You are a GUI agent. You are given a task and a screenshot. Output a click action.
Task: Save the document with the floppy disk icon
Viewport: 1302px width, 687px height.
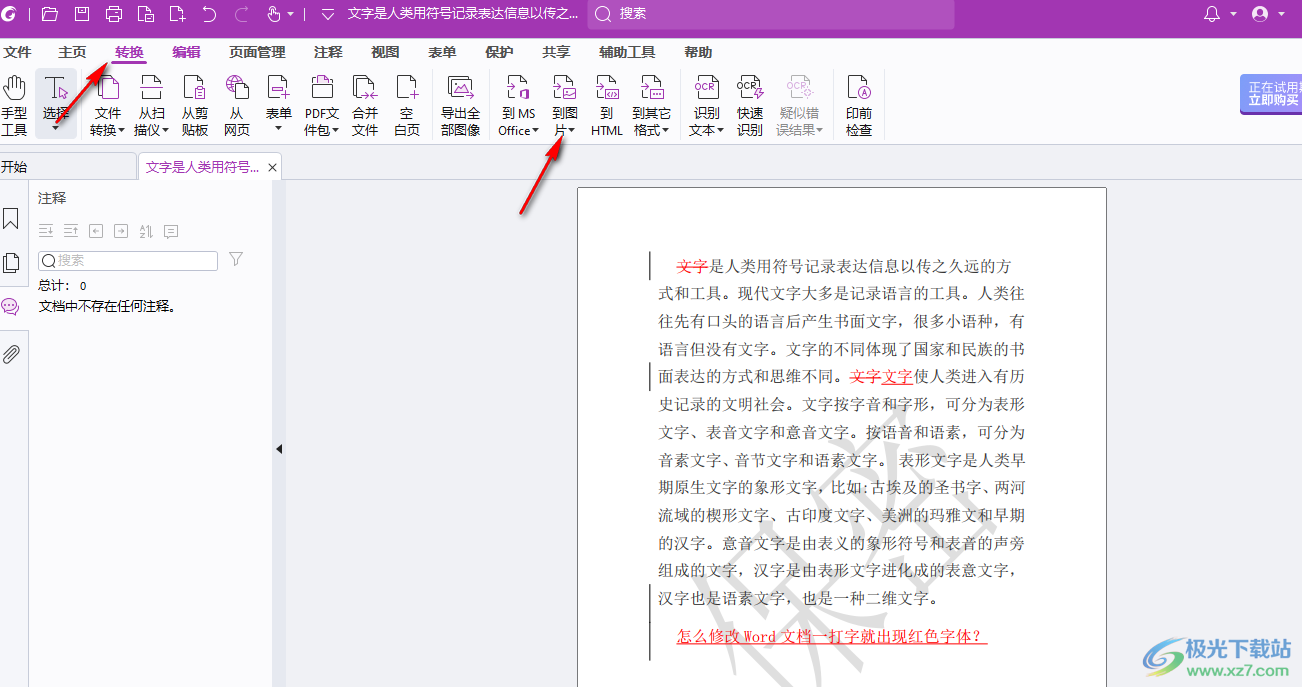82,14
